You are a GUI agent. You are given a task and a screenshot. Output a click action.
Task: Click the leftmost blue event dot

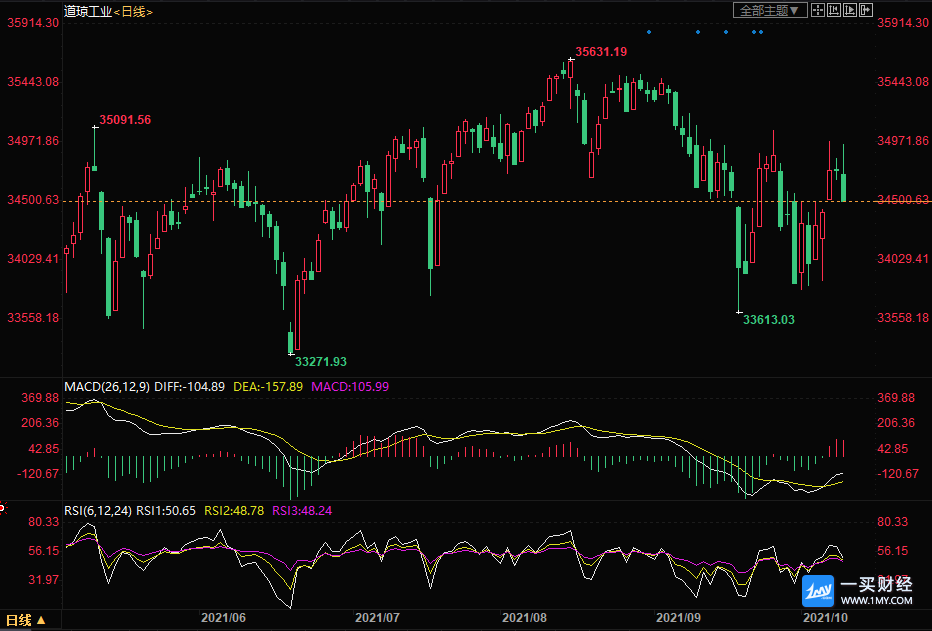tap(649, 32)
